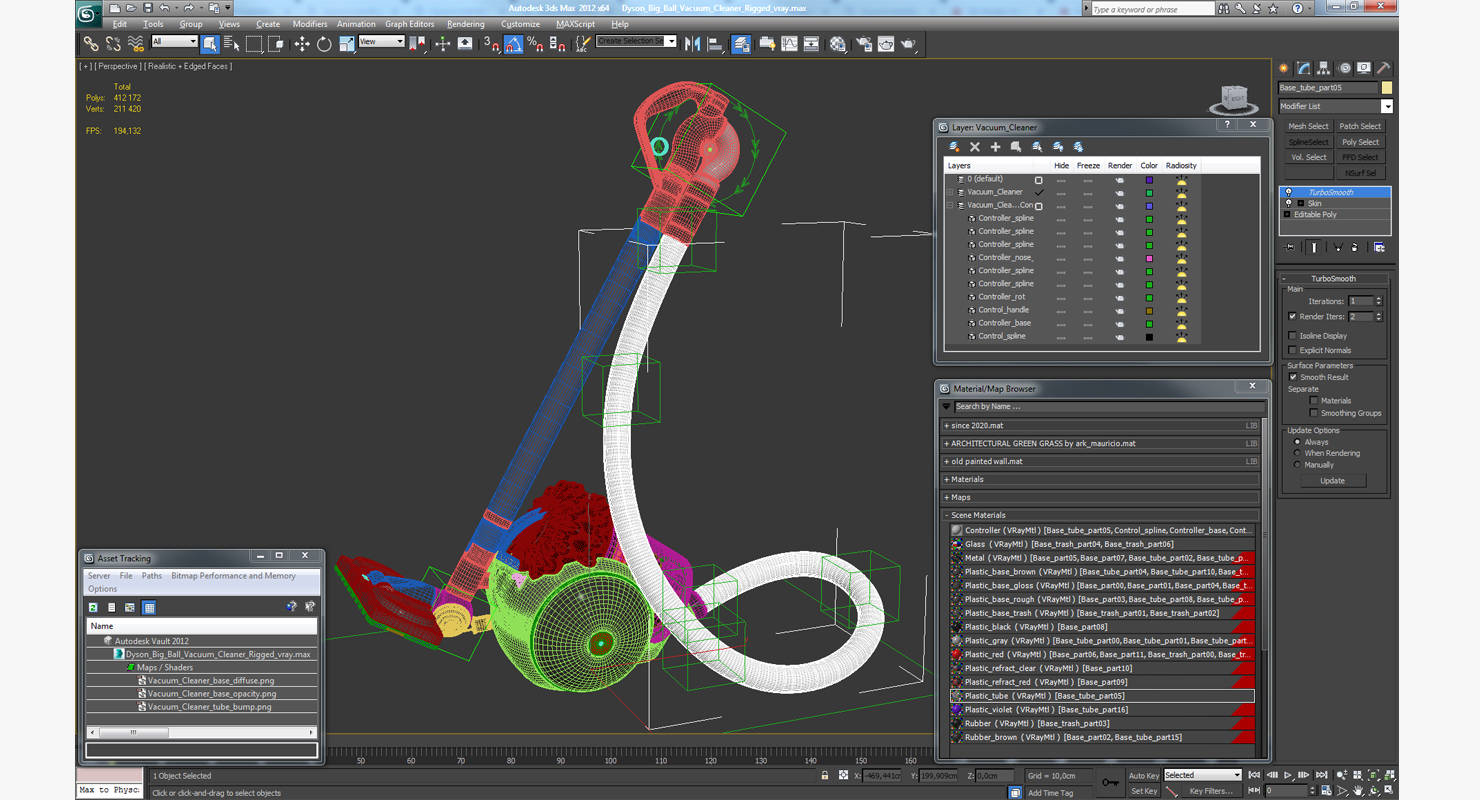Click the Poly Select button
Image resolution: width=1480 pixels, height=800 pixels.
point(1360,142)
